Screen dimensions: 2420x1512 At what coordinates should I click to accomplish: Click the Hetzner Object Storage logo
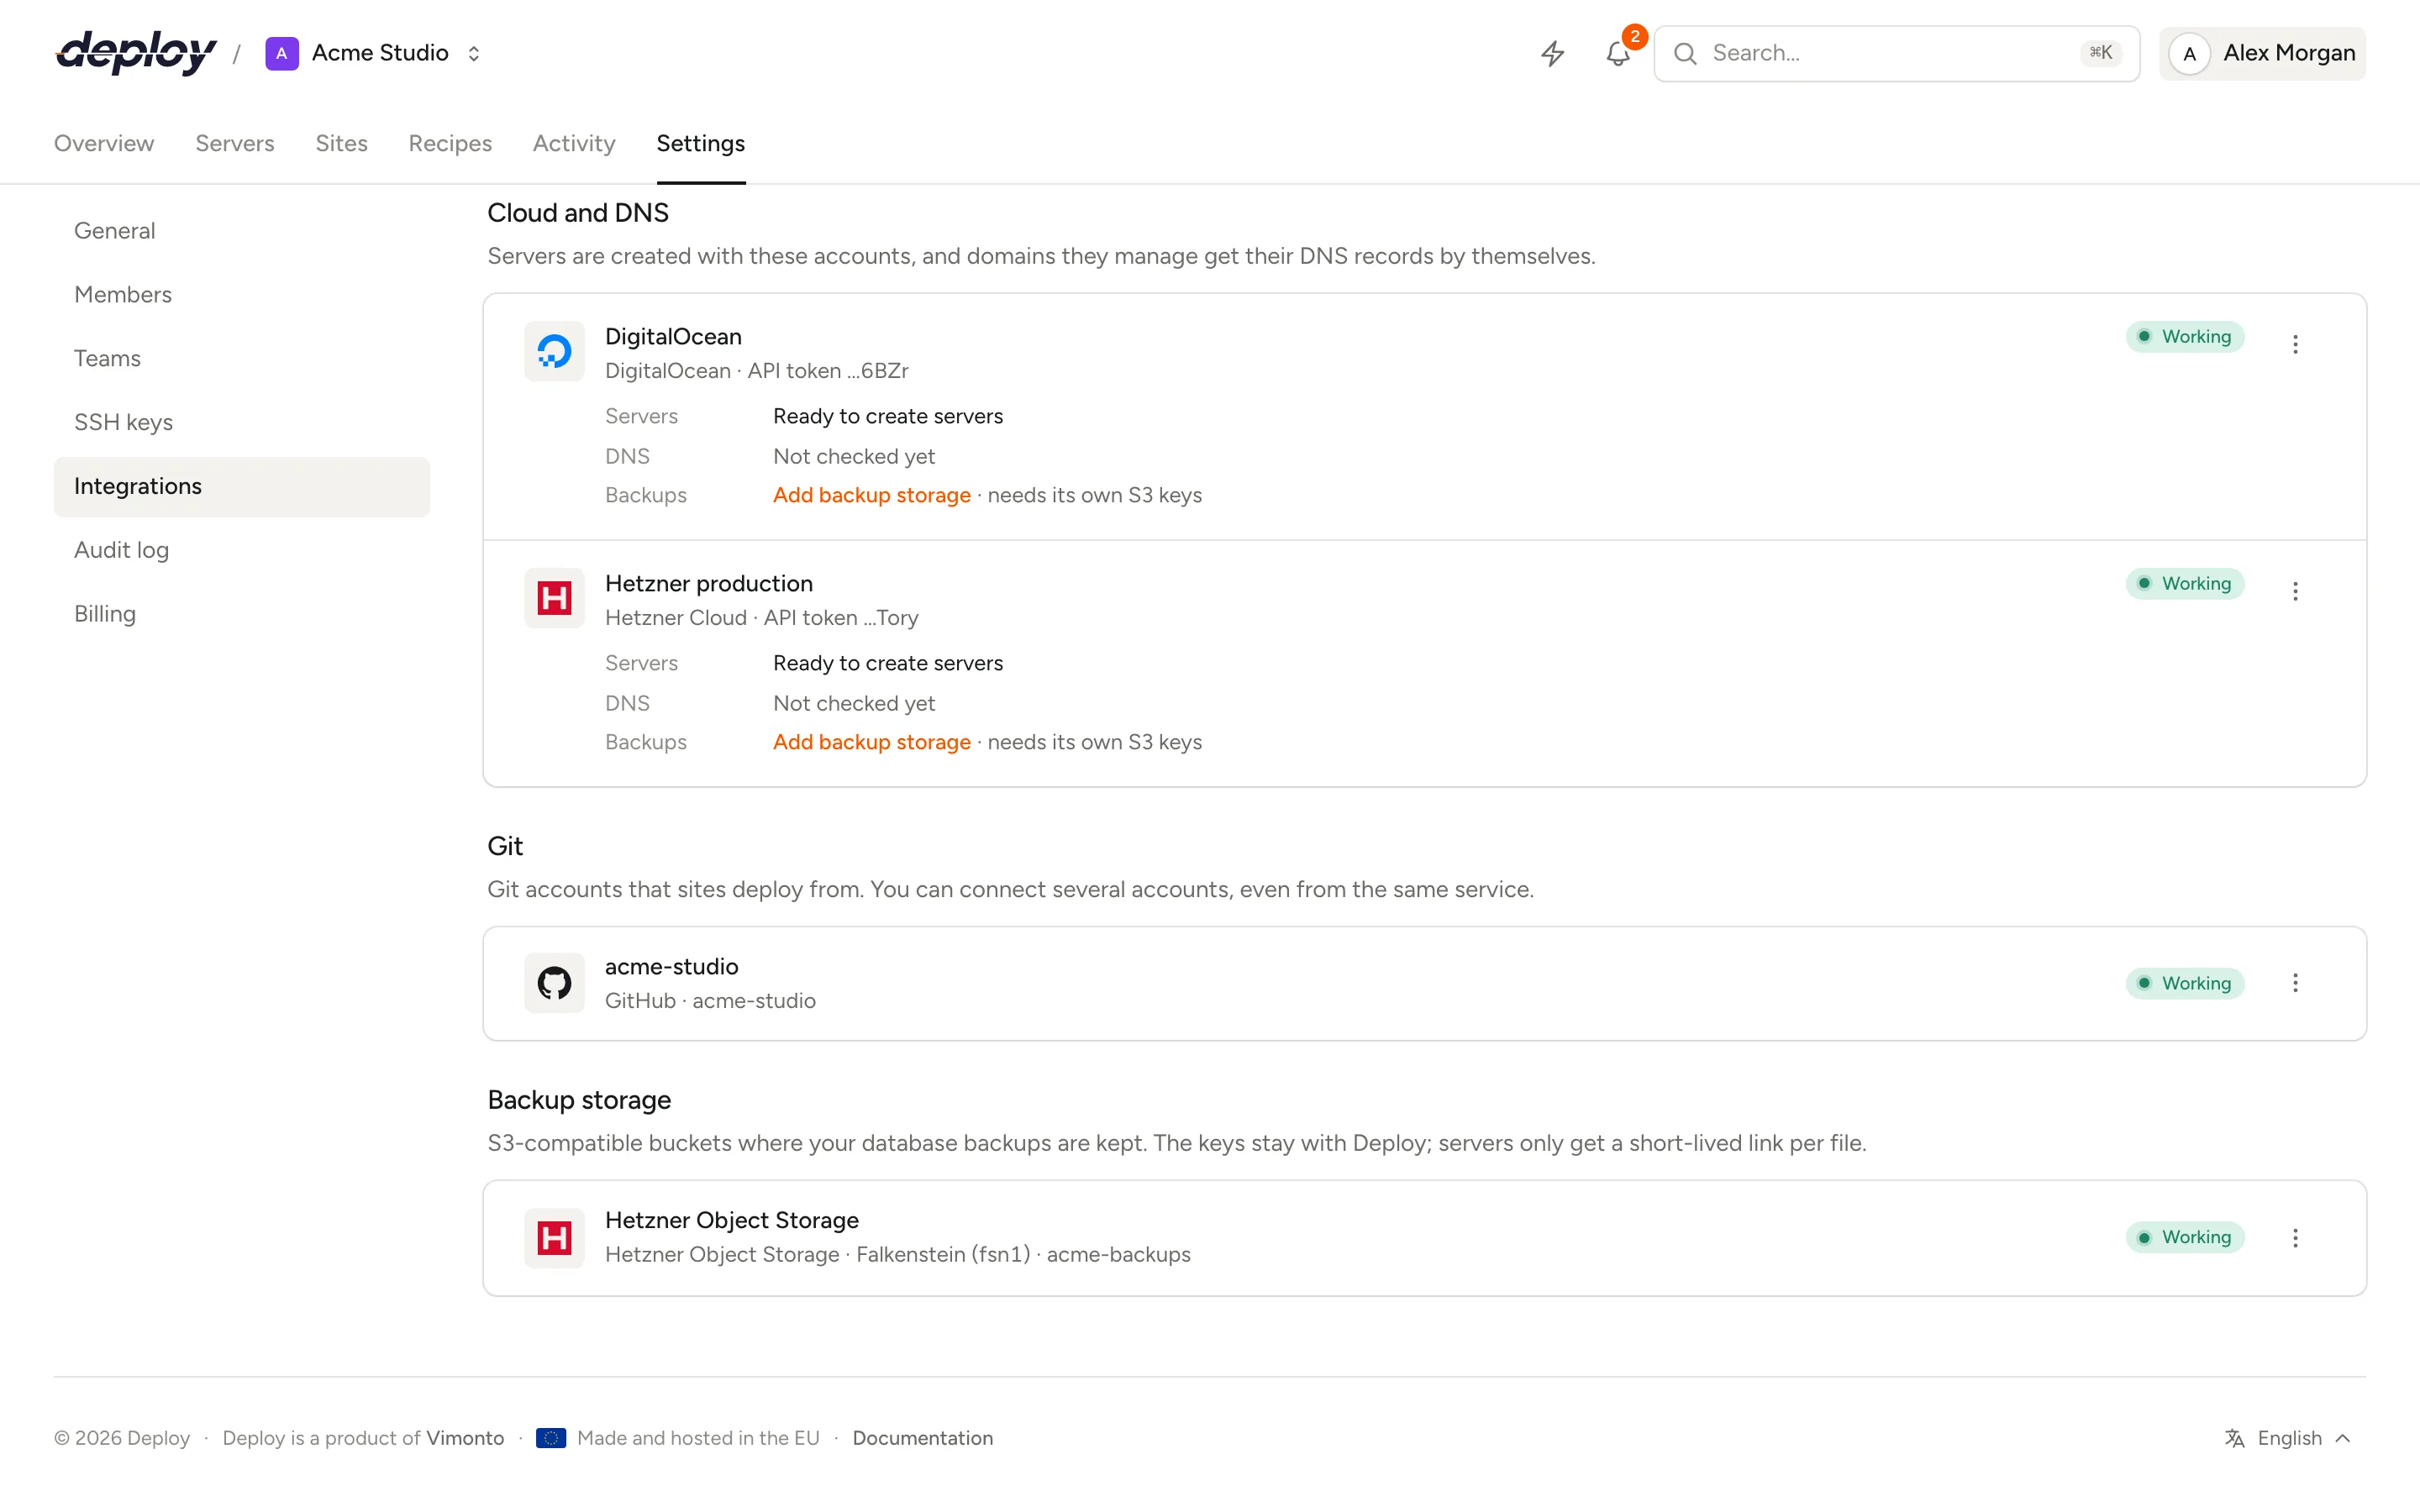click(554, 1238)
